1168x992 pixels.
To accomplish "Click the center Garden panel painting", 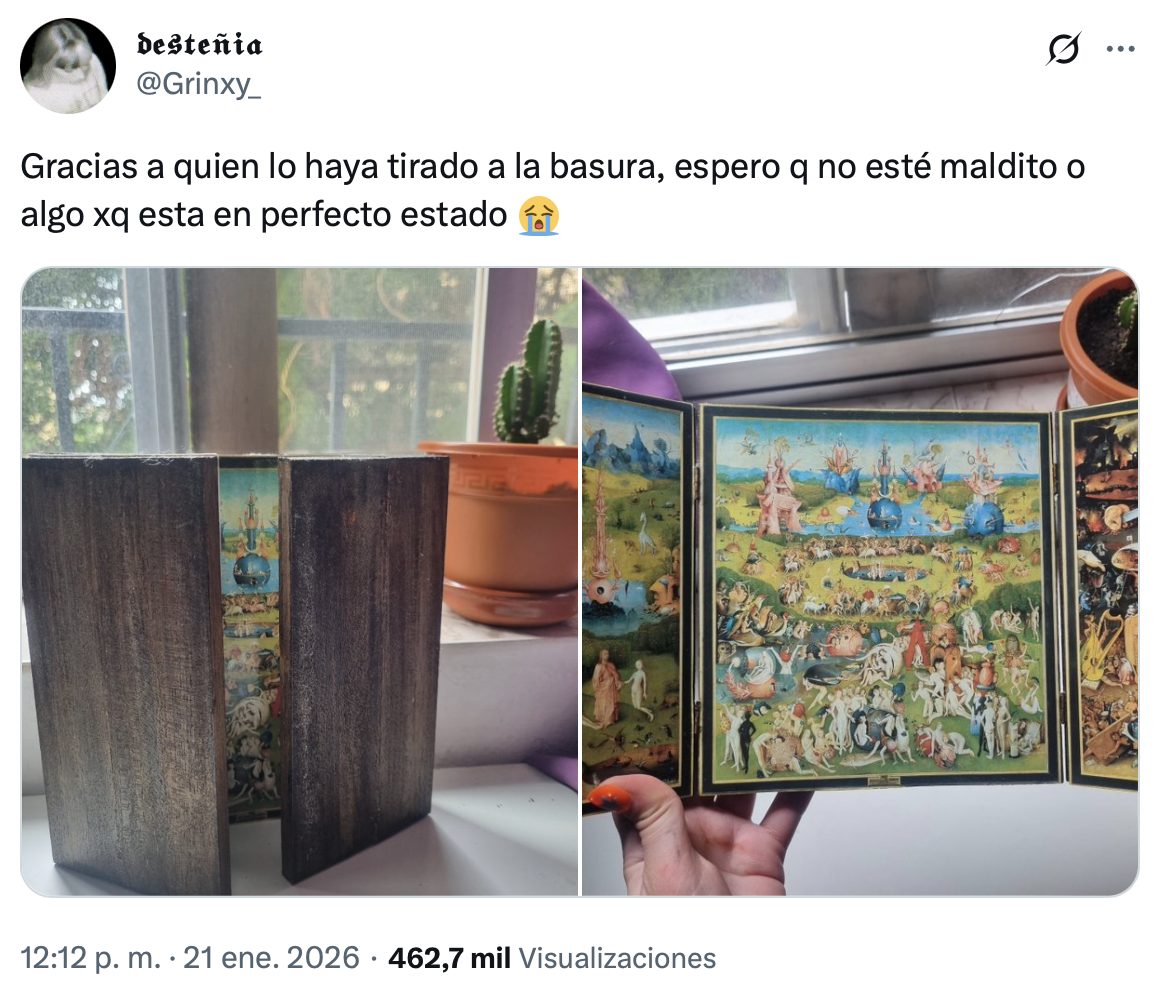I will point(876,596).
